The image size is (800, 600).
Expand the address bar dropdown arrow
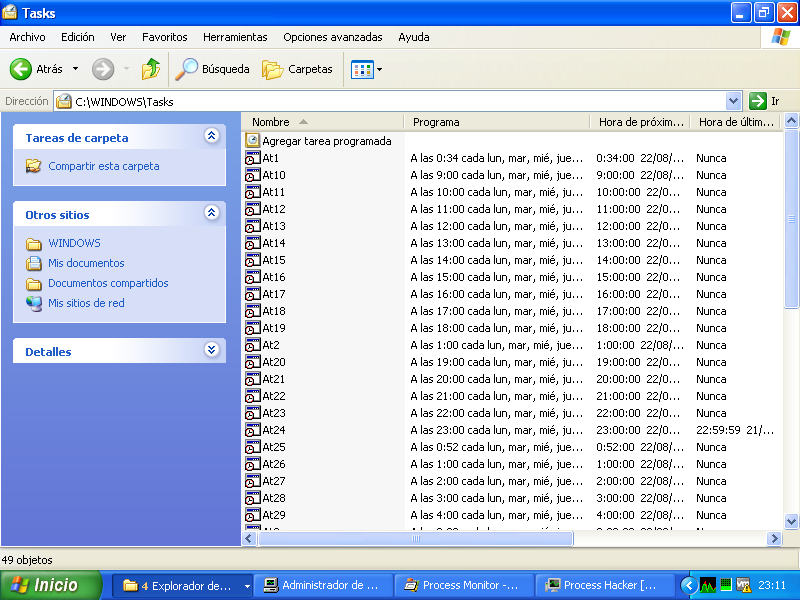pos(733,101)
